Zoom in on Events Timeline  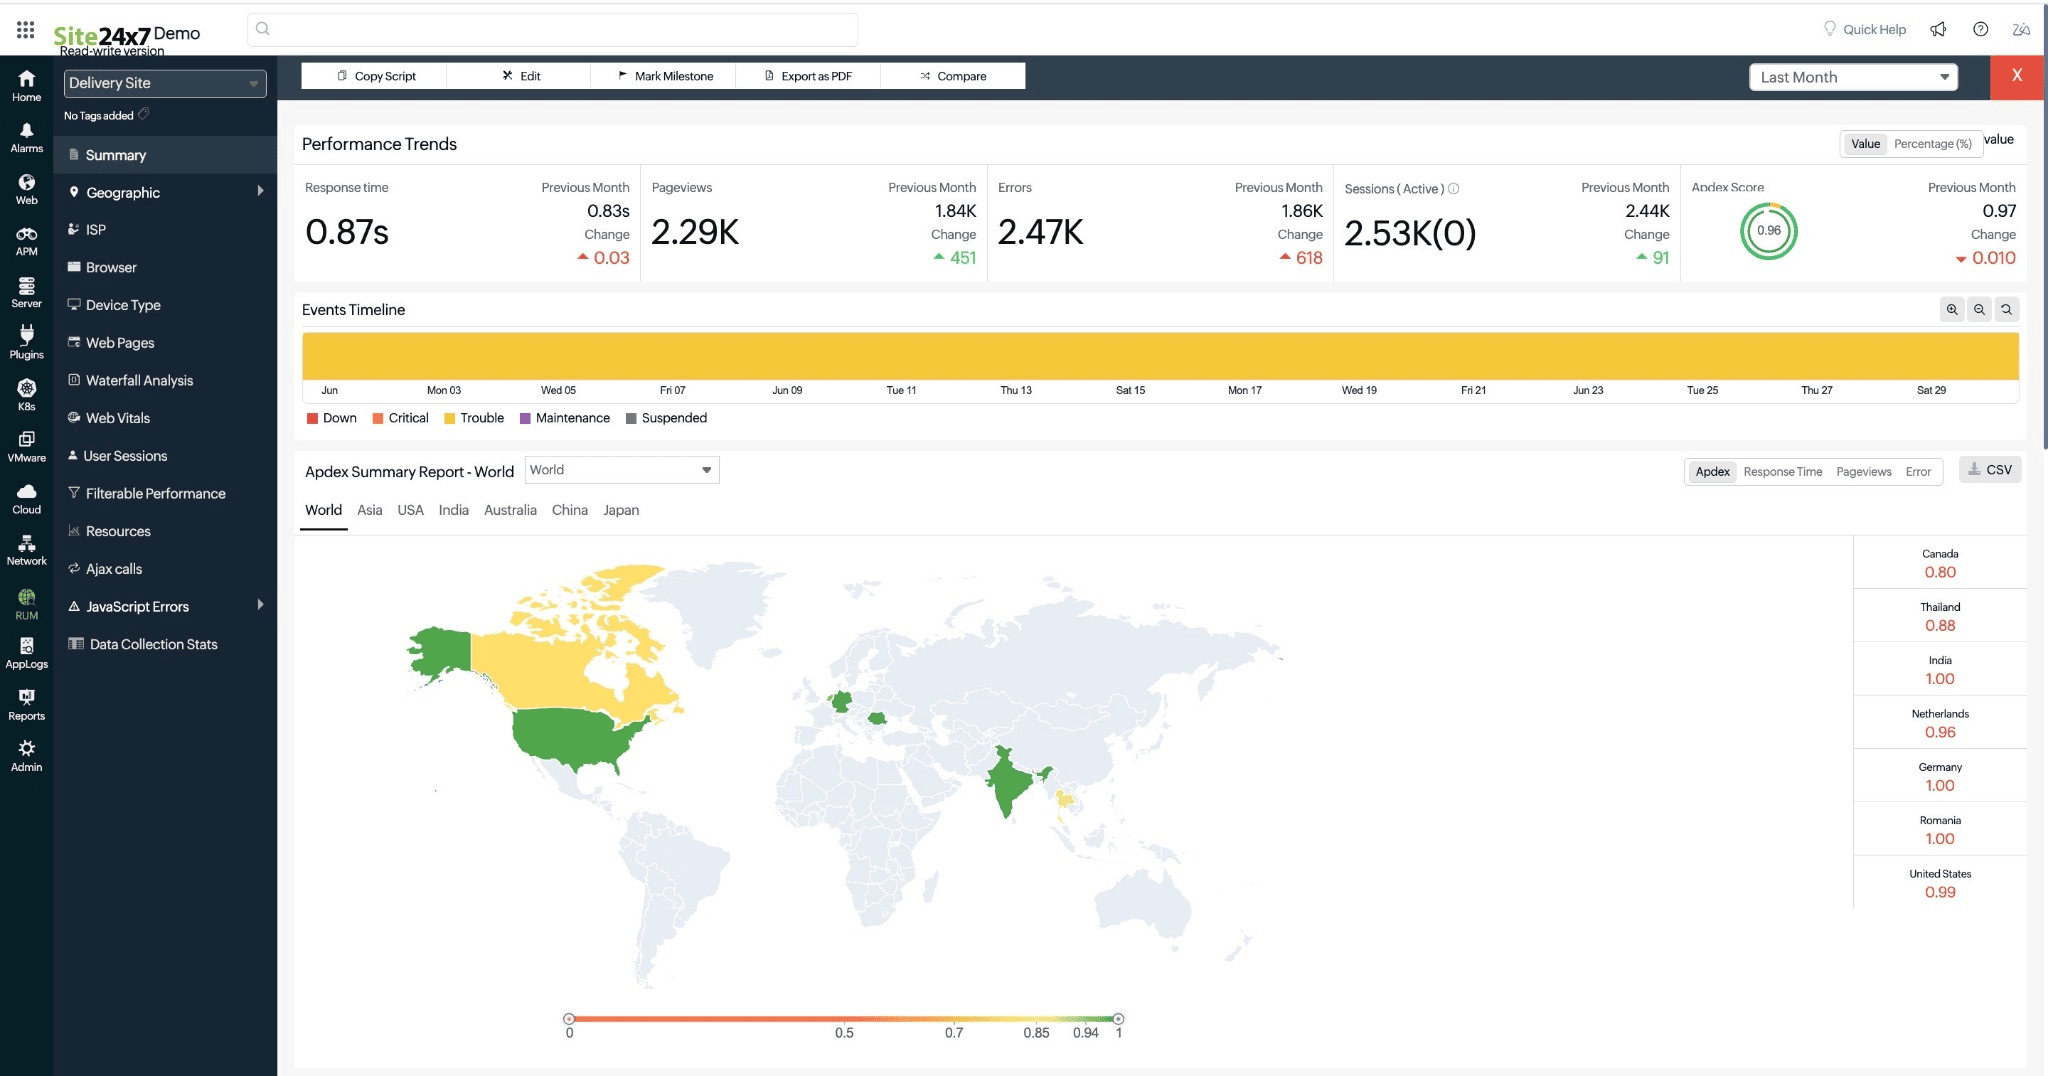point(1951,310)
